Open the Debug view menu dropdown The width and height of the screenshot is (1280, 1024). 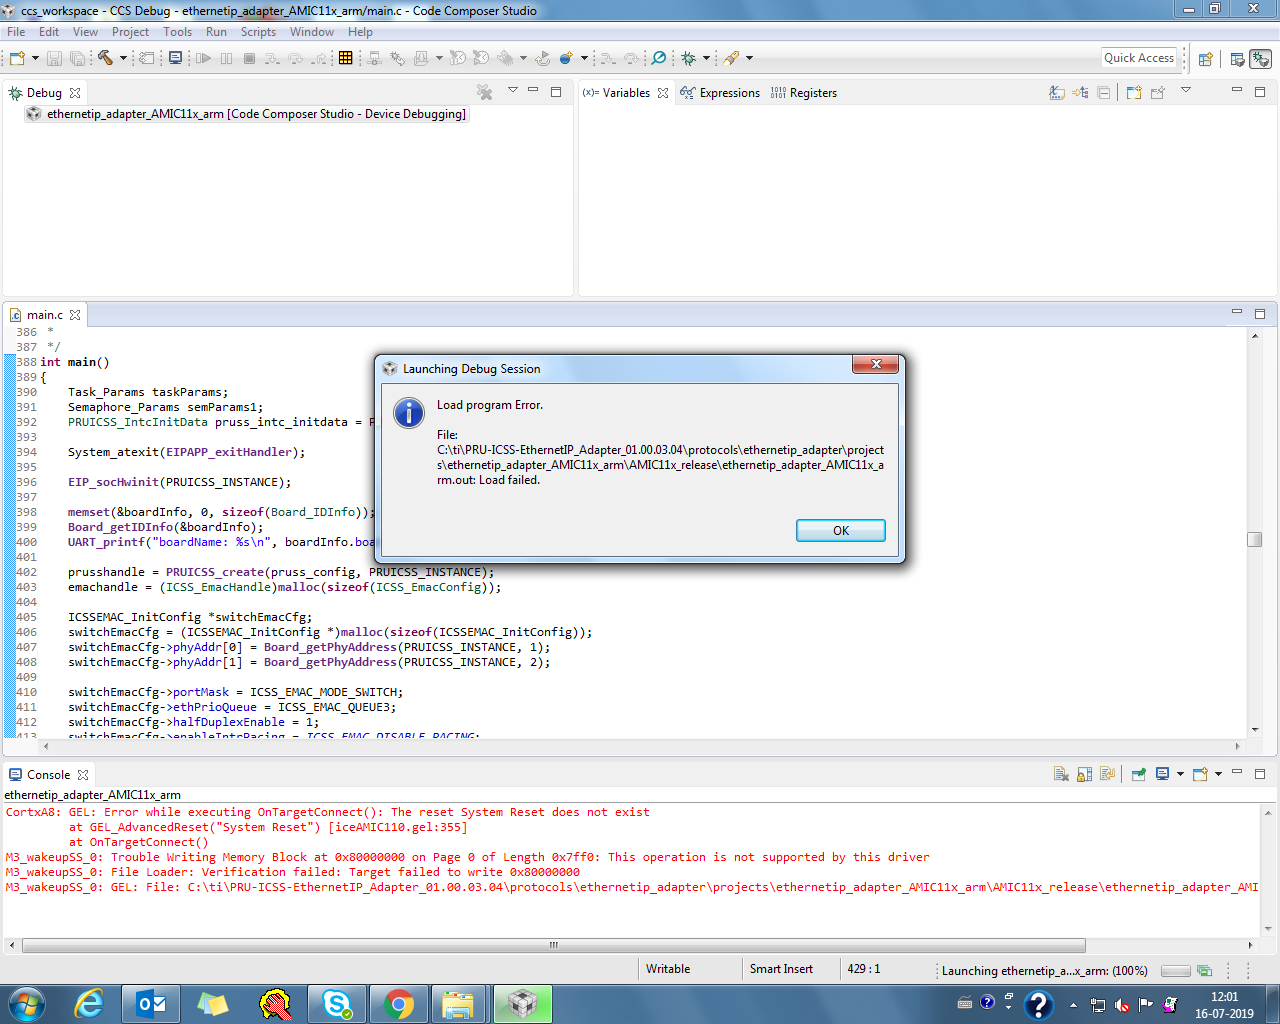tap(513, 90)
